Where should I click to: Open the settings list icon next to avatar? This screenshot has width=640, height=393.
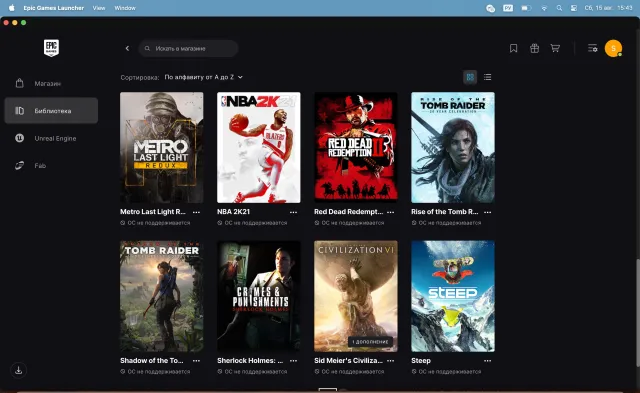(593, 48)
